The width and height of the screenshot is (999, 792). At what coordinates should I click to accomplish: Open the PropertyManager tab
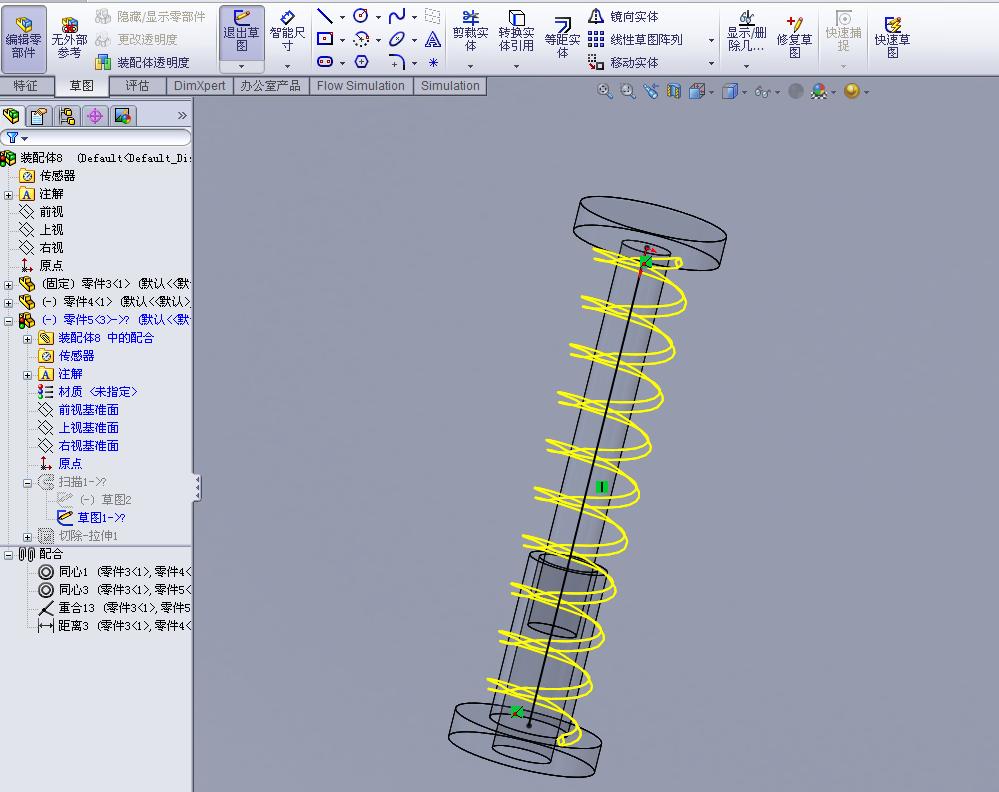pyautogui.click(x=39, y=116)
